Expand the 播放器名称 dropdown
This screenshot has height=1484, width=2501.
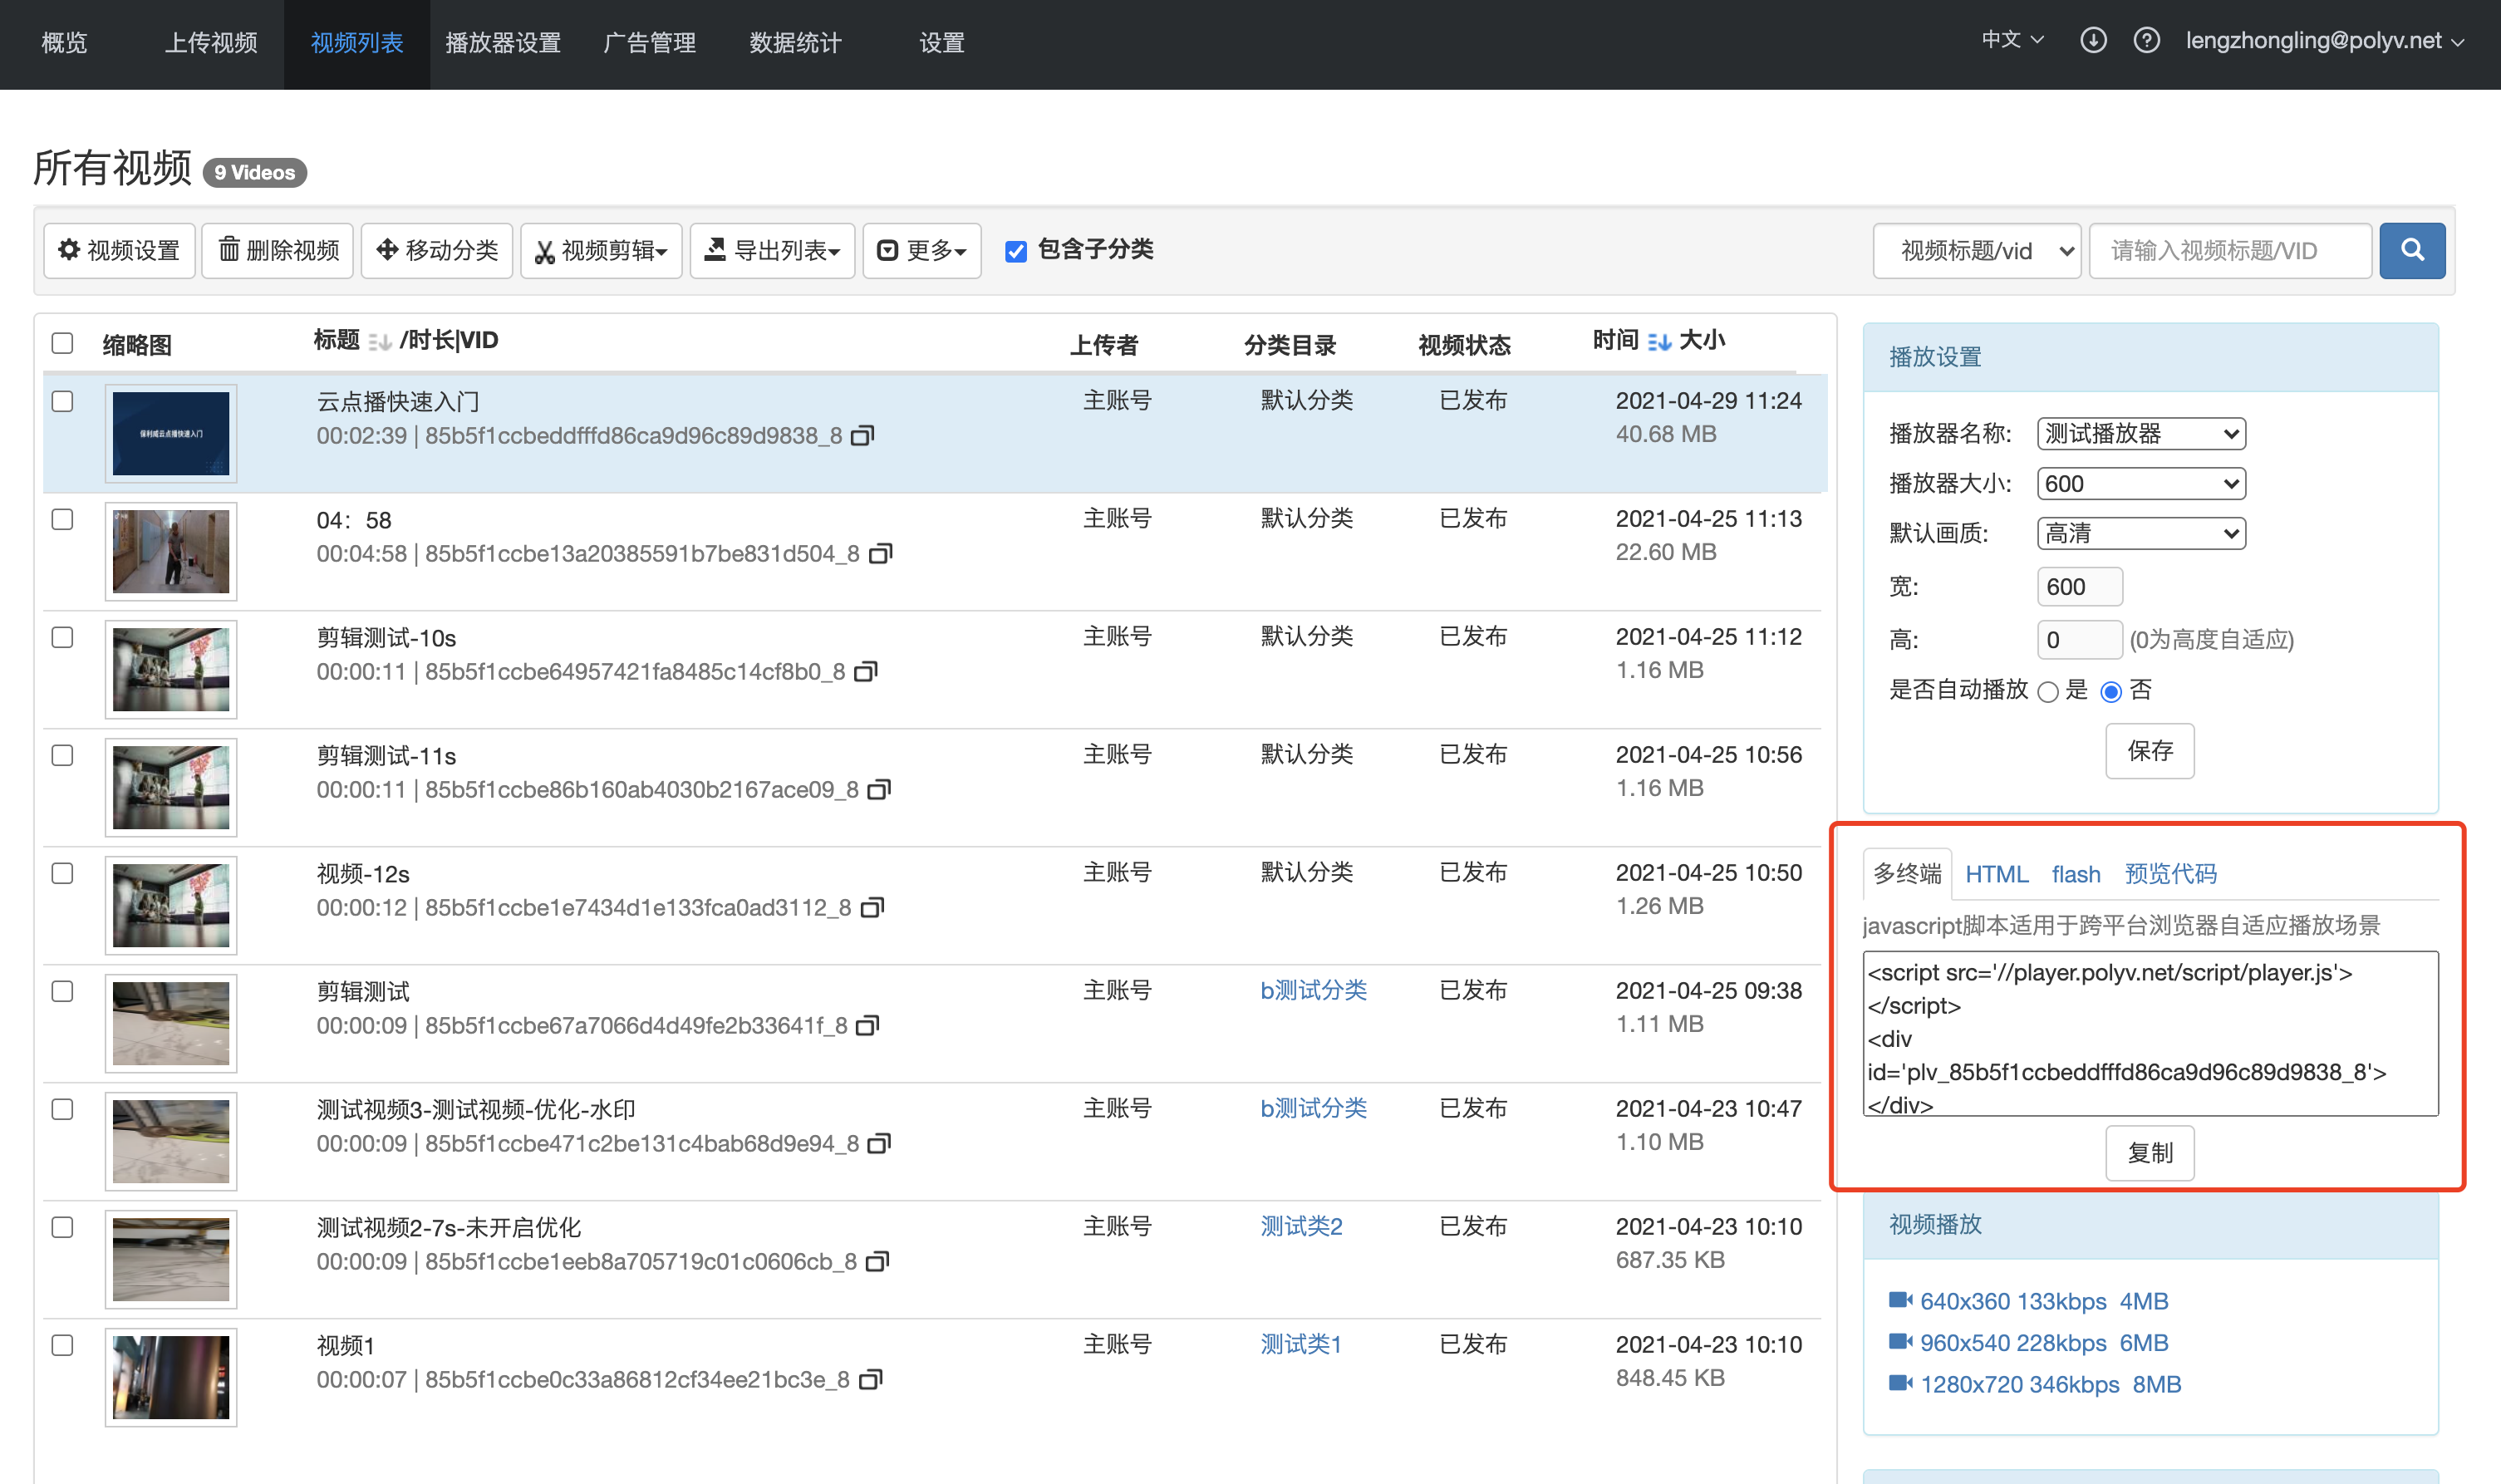point(2141,433)
